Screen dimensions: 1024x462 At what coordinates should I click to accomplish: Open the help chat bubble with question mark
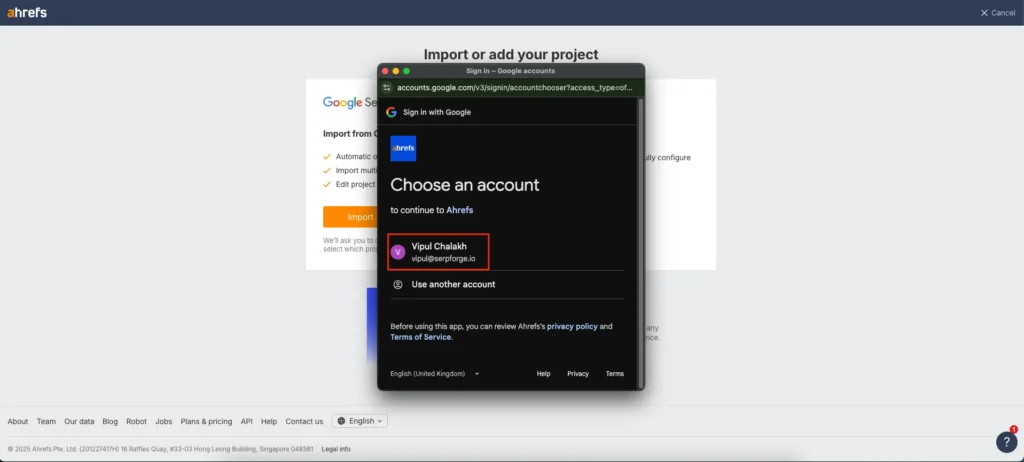tap(1006, 442)
